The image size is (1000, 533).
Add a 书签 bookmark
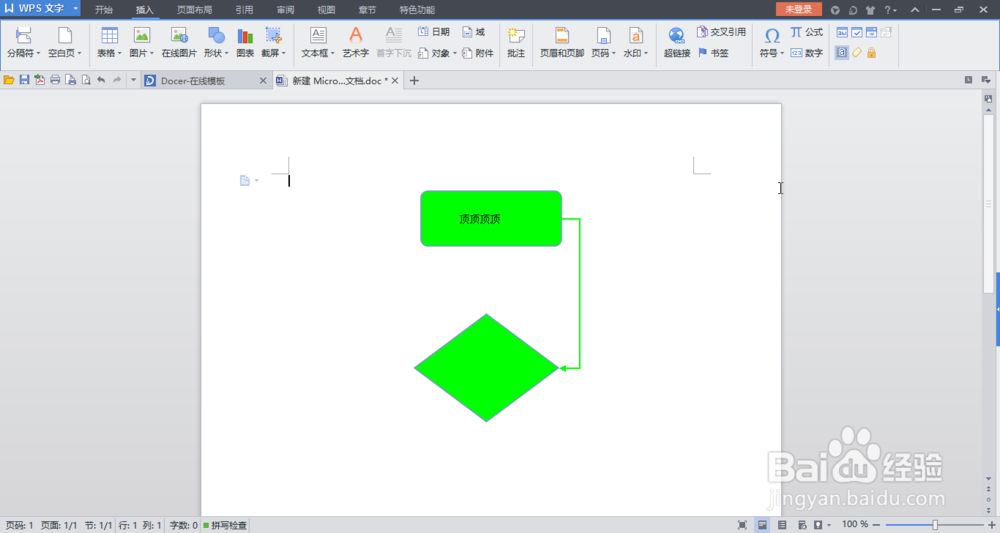(713, 53)
